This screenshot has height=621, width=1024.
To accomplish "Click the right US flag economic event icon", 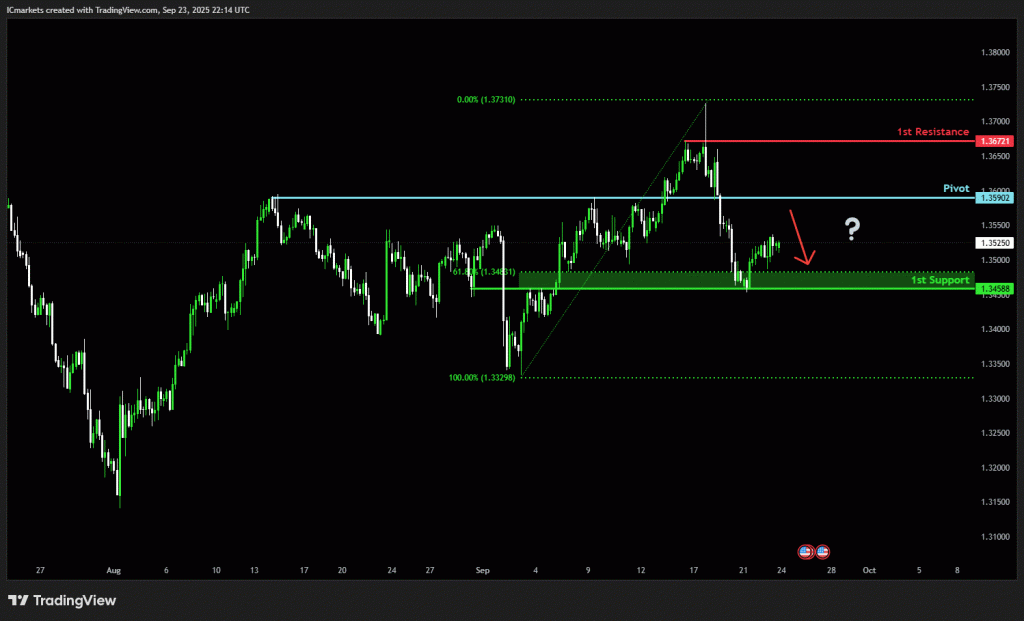I will coord(822,551).
